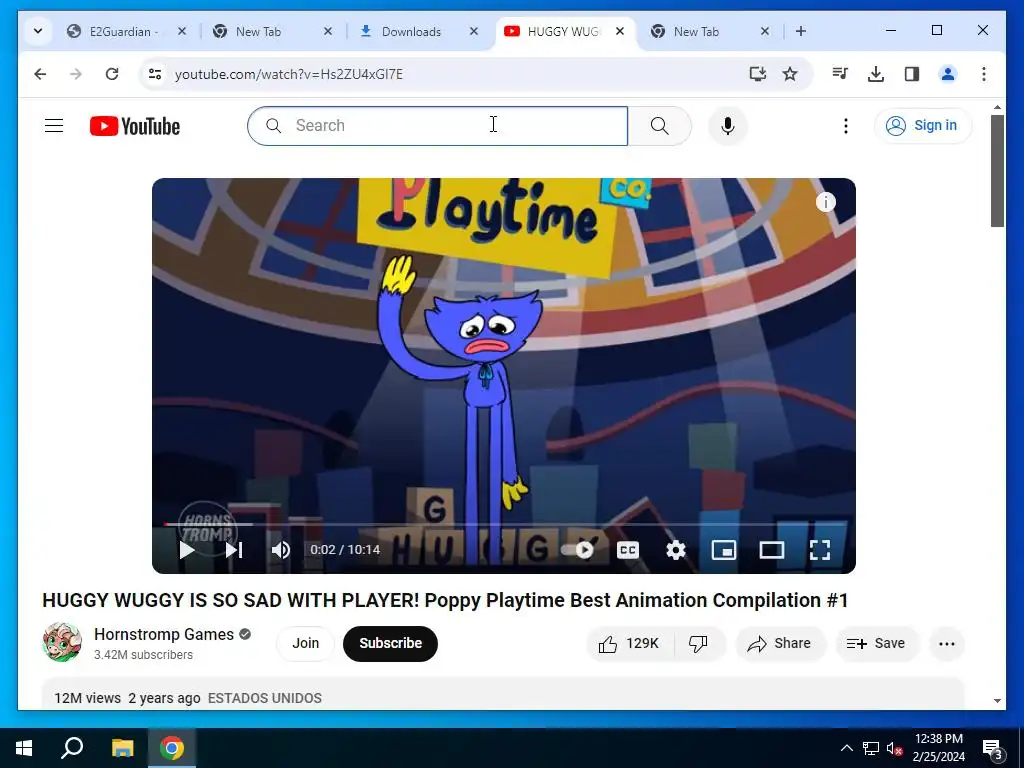View site information icon in address bar

[155, 74]
